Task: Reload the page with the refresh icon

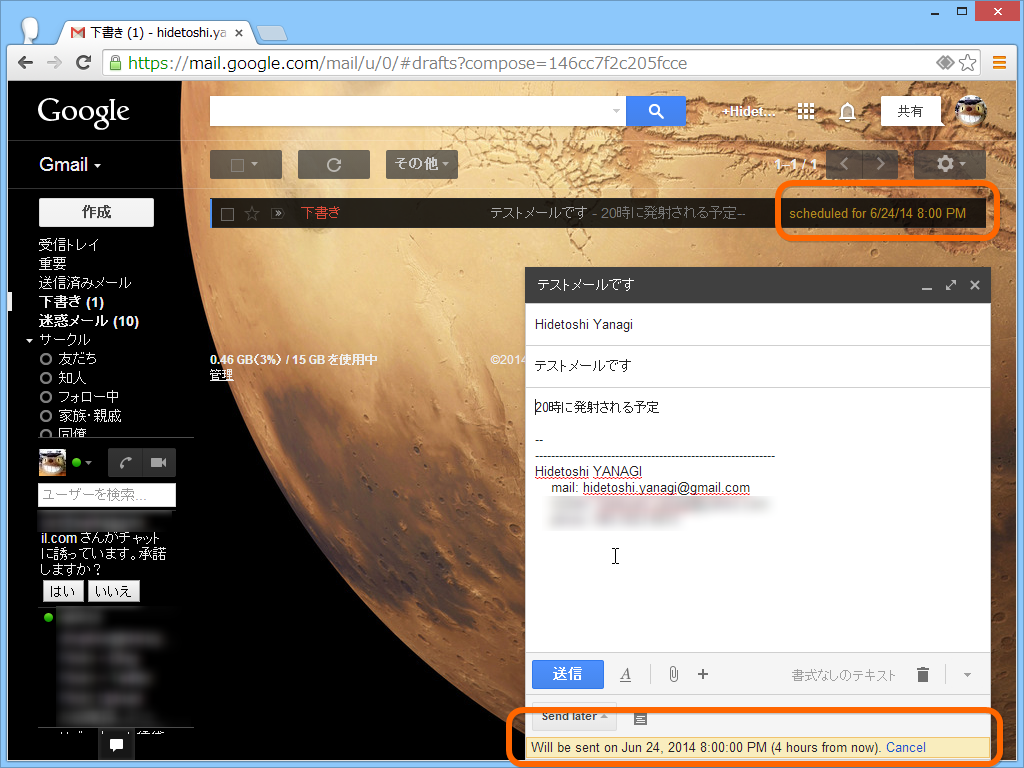Action: click(83, 63)
